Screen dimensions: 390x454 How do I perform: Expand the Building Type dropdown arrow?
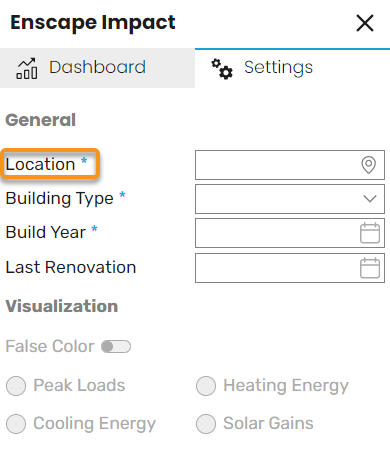(370, 199)
